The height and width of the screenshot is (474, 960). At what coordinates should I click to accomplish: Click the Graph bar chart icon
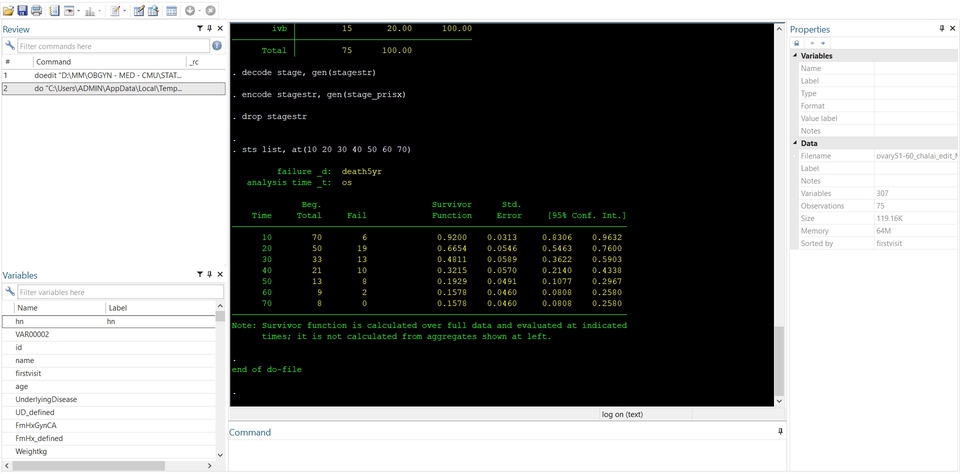pyautogui.click(x=89, y=10)
